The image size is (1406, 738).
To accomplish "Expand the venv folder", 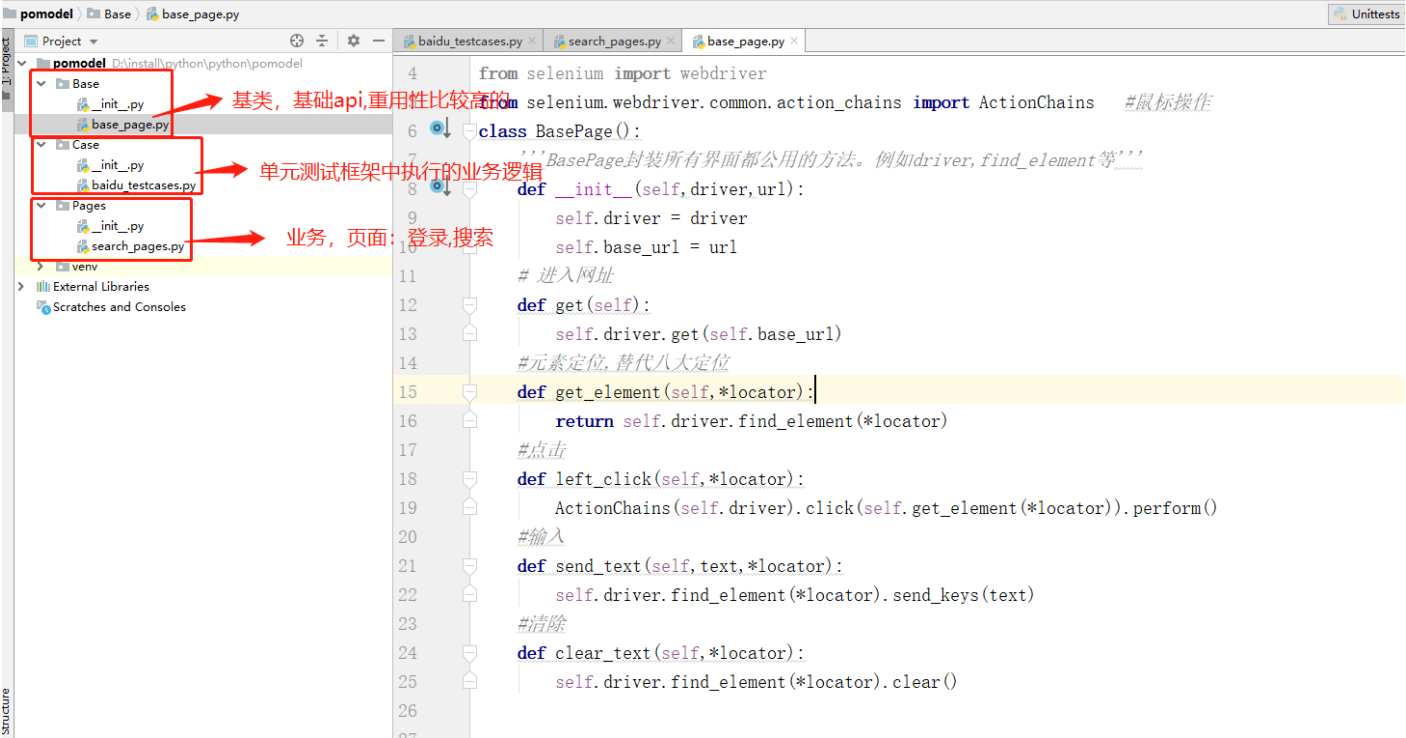I will point(40,266).
